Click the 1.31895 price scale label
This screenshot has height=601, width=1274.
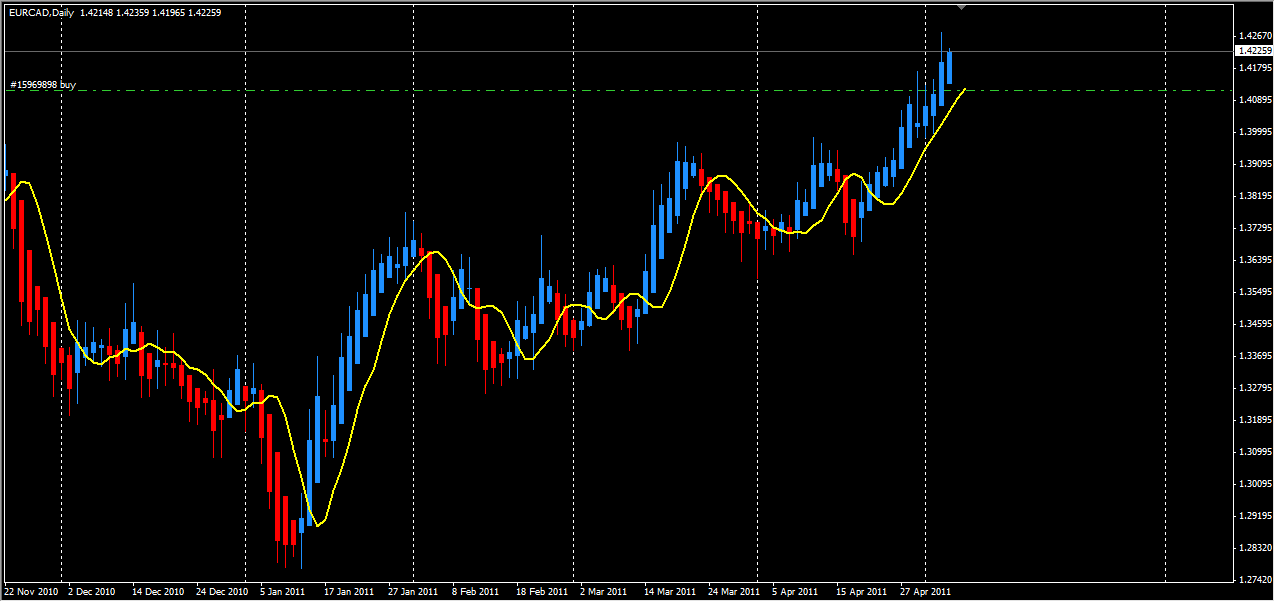(1254, 420)
